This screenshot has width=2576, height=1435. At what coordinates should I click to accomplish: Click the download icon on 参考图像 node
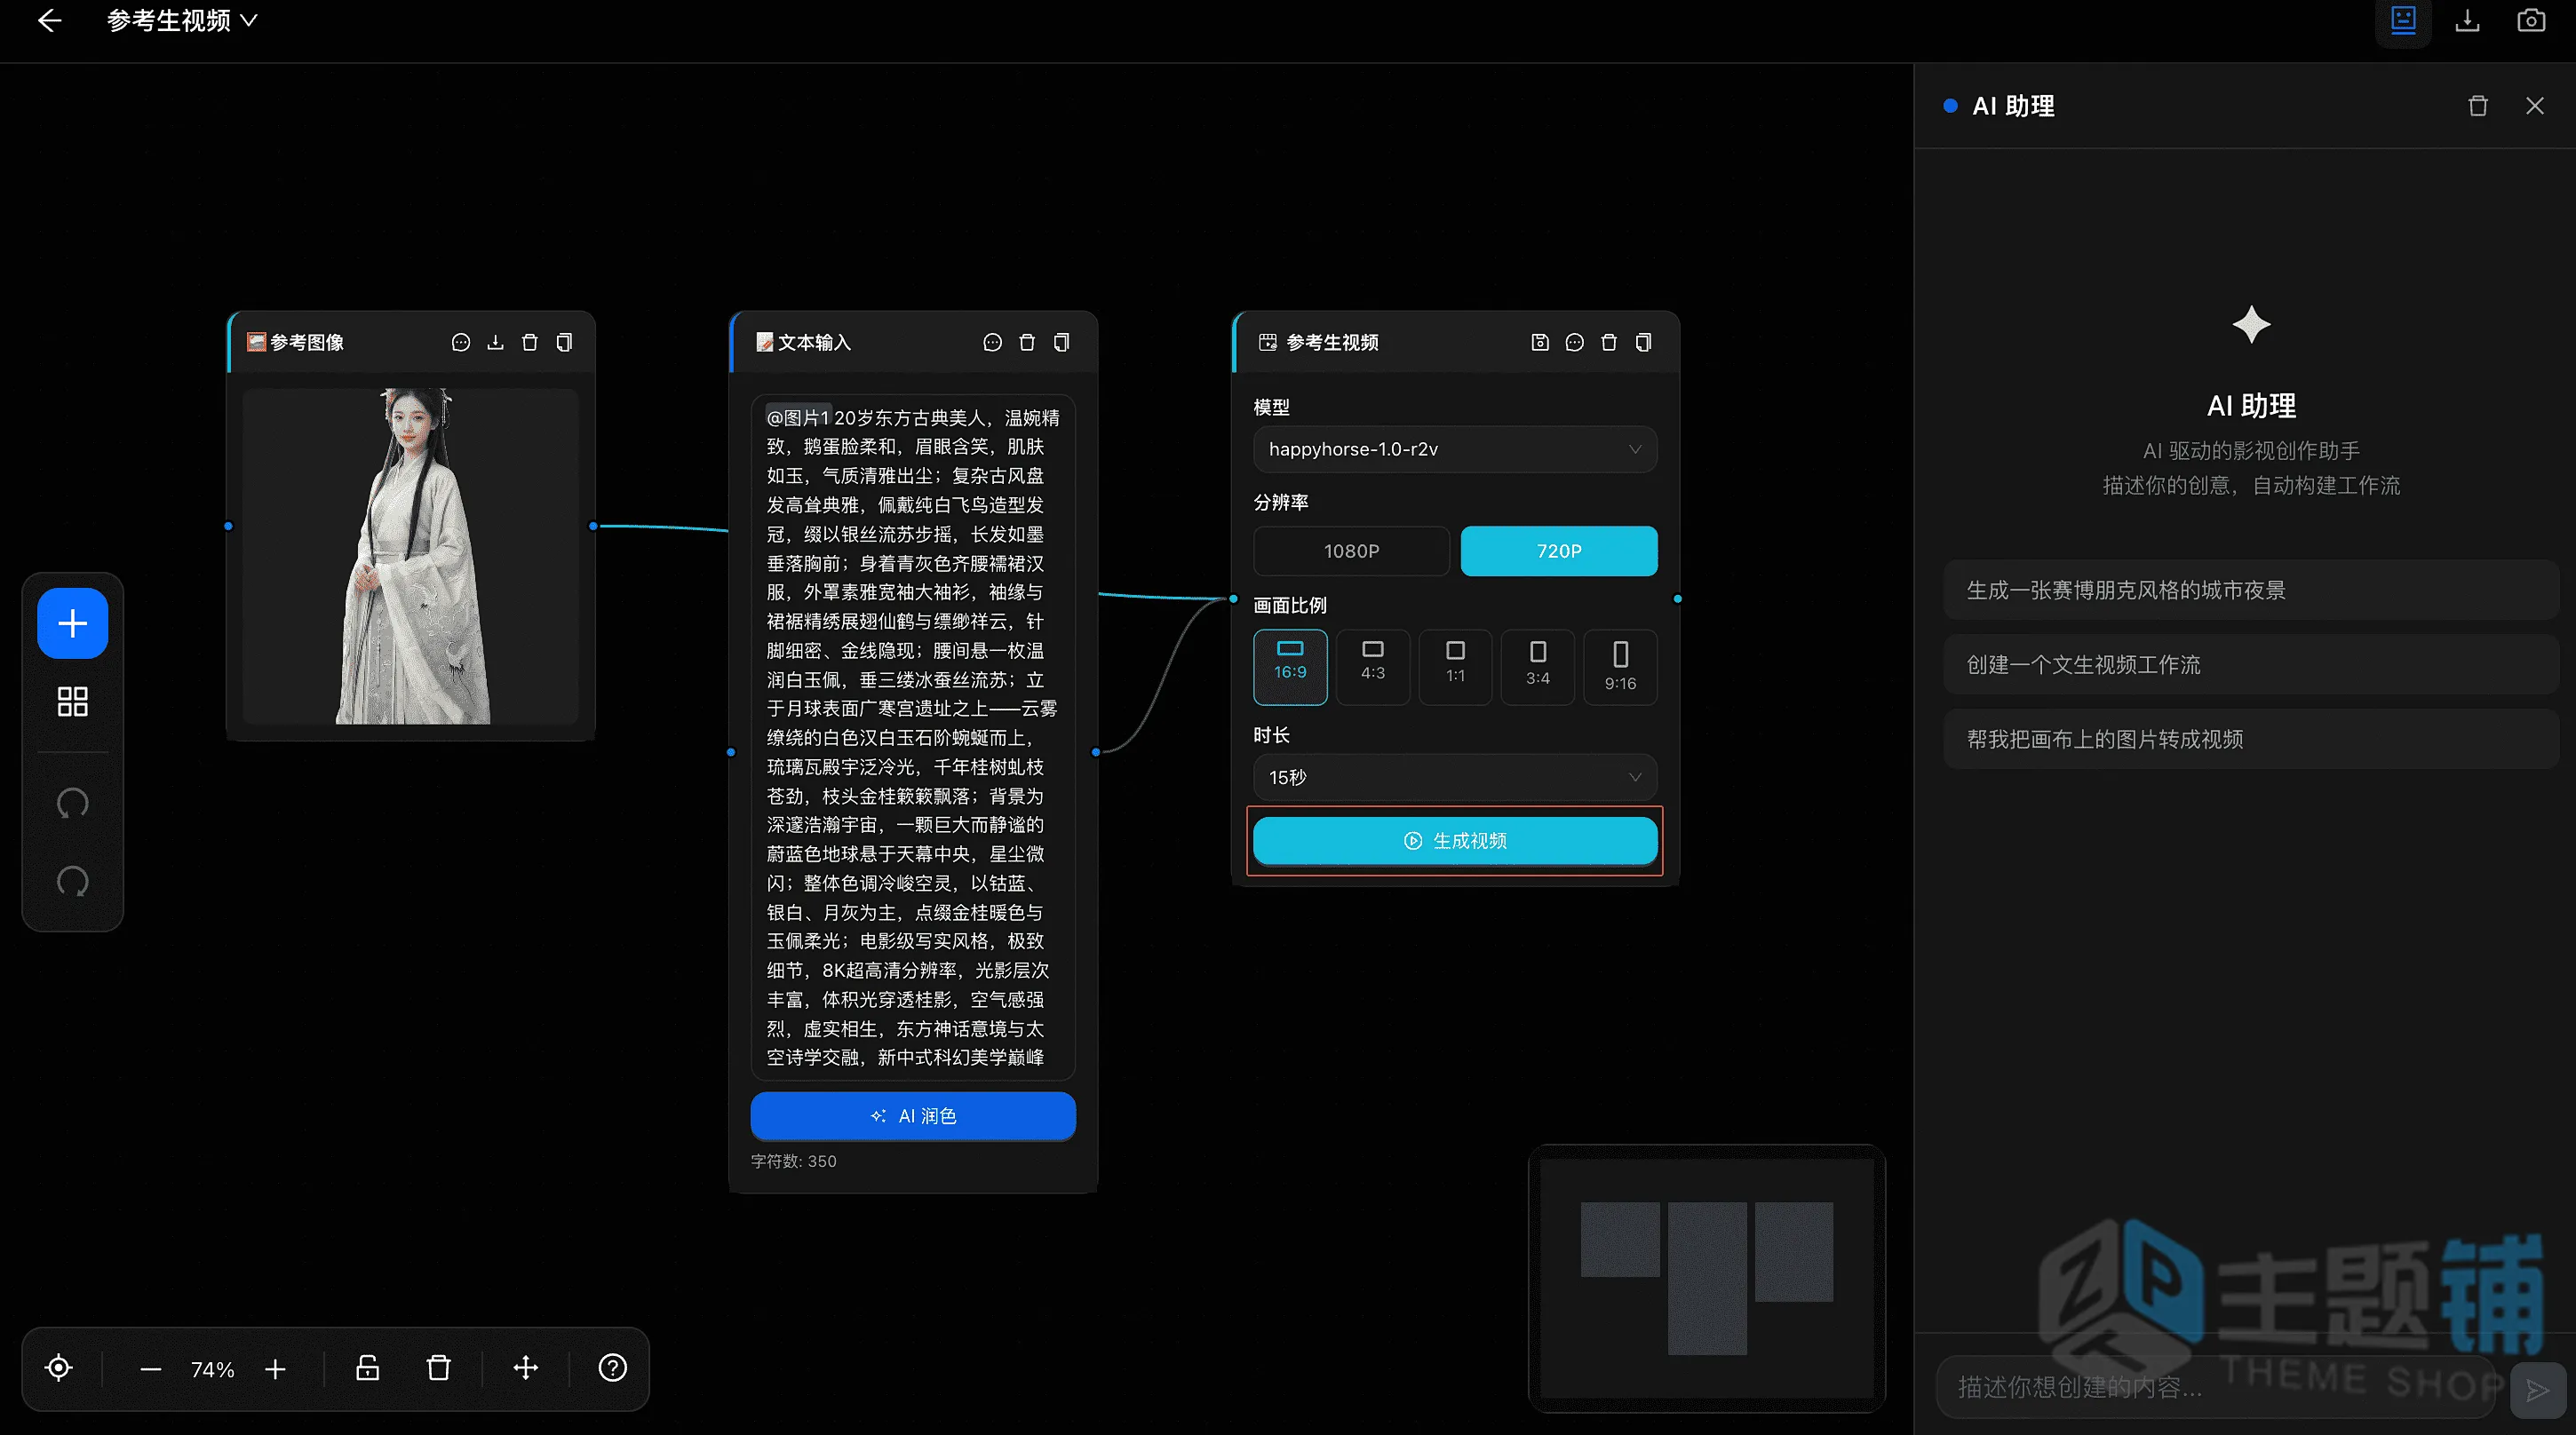tap(495, 343)
